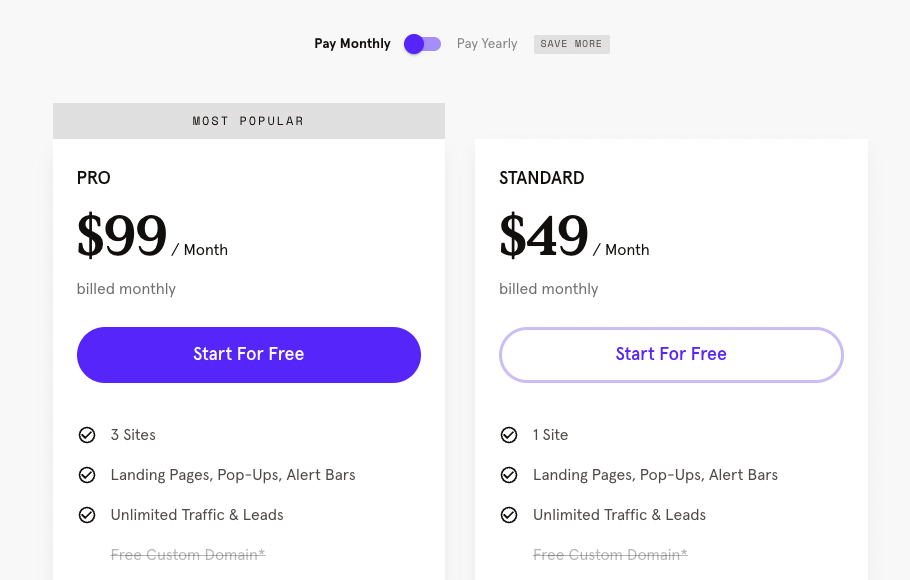Click Standard plan Landing Pages checkmark icon

[509, 475]
